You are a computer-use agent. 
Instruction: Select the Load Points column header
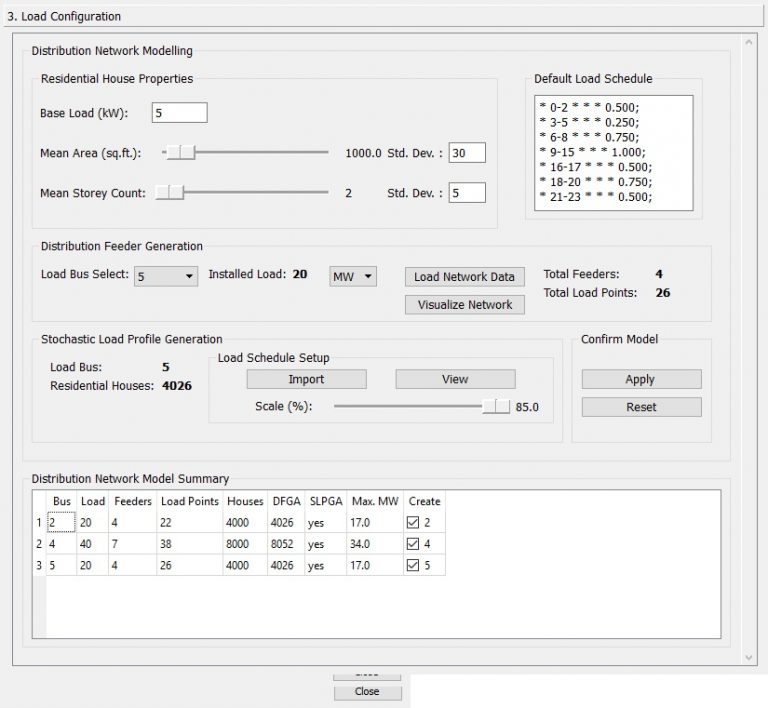pos(190,501)
